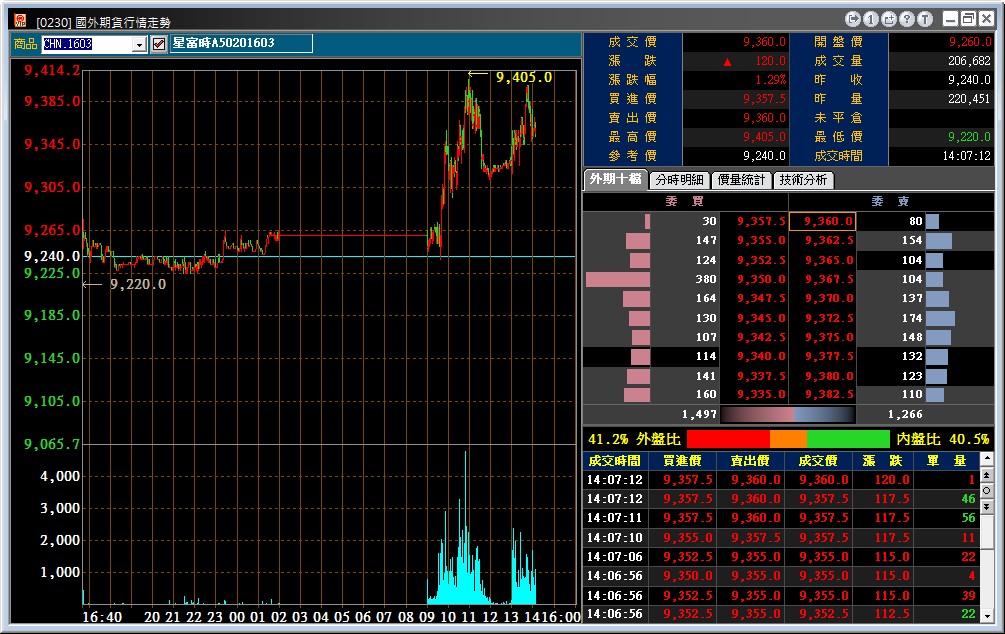
Task: Click the round "T" icon in title bar
Action: (924, 19)
